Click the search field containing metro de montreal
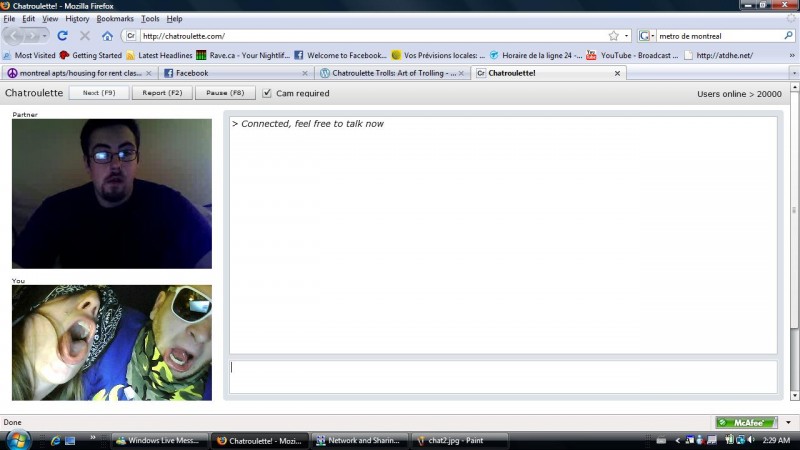The image size is (800, 450). point(719,36)
